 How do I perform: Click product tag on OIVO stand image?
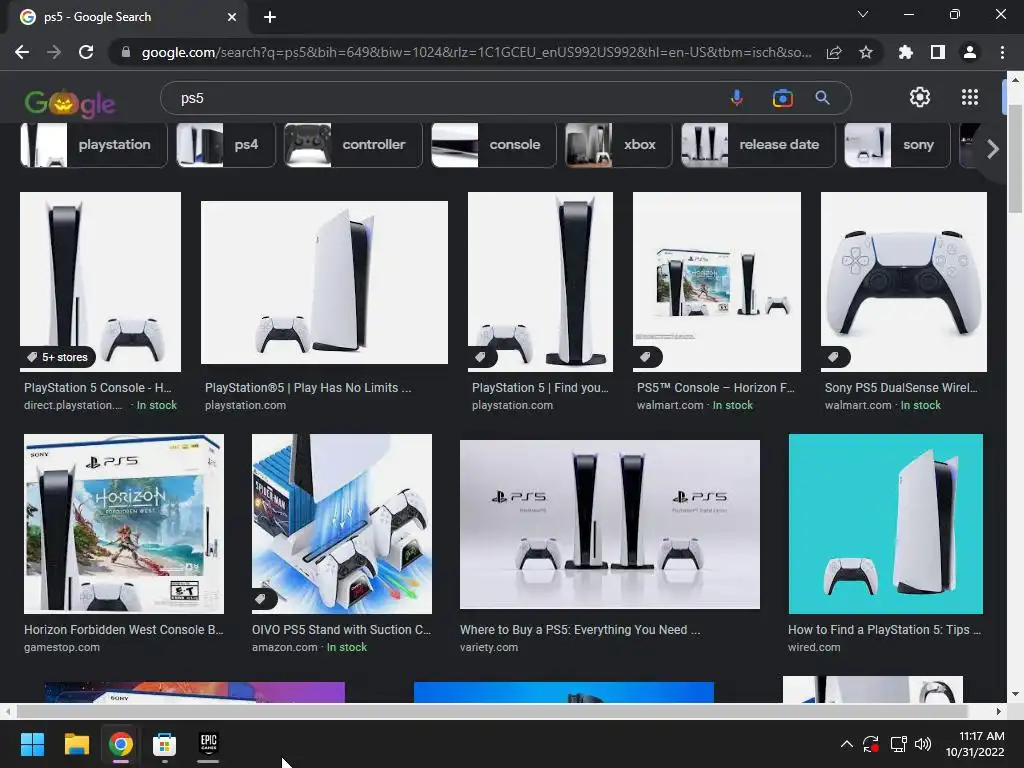point(264,599)
